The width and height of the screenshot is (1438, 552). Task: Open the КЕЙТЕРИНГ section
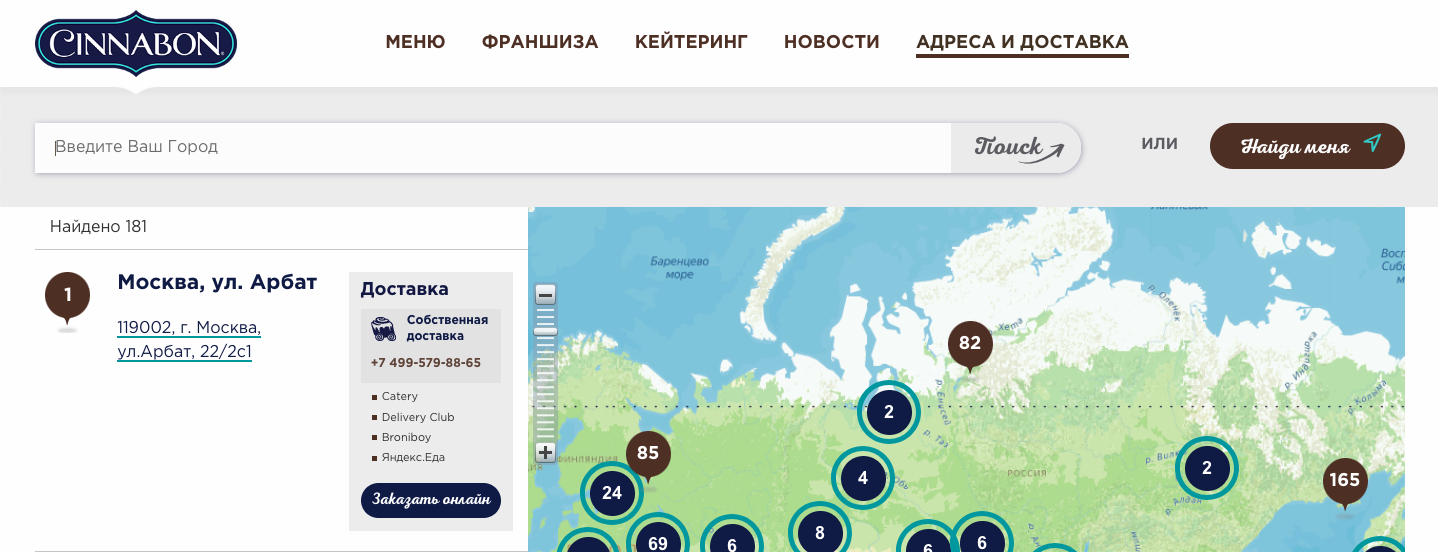[x=691, y=42]
